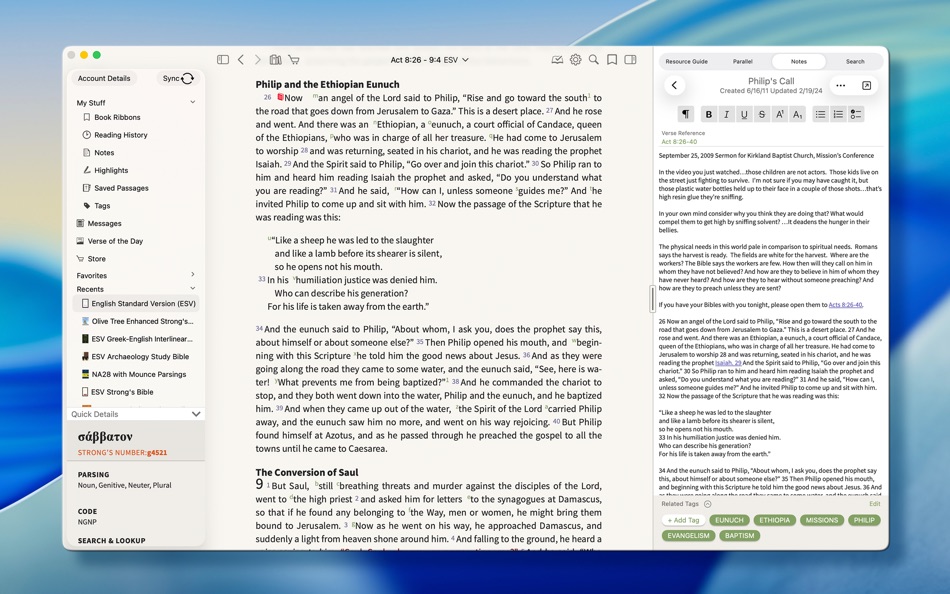
Task: Select the bullet list icon in the note editor
Action: [x=821, y=114]
